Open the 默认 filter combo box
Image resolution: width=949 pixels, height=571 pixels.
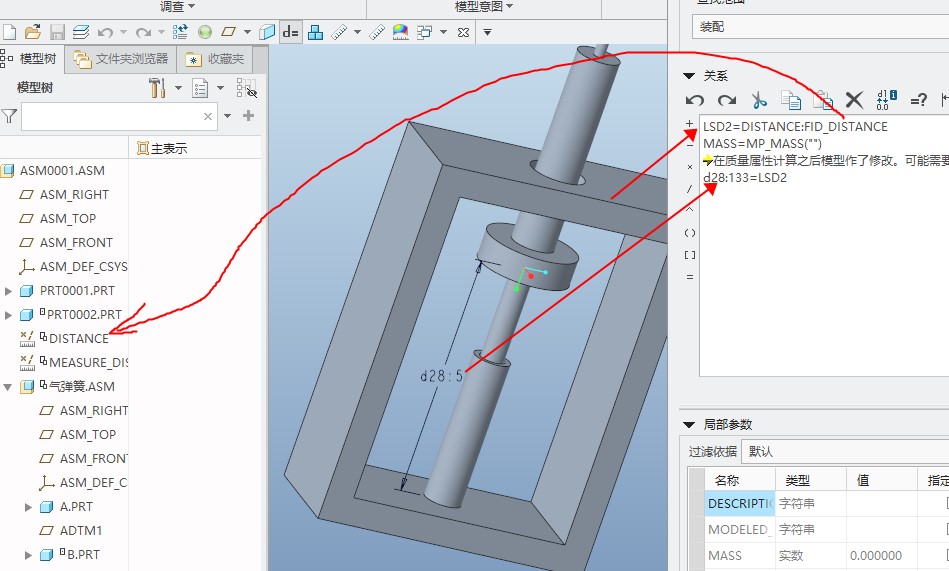click(845, 452)
